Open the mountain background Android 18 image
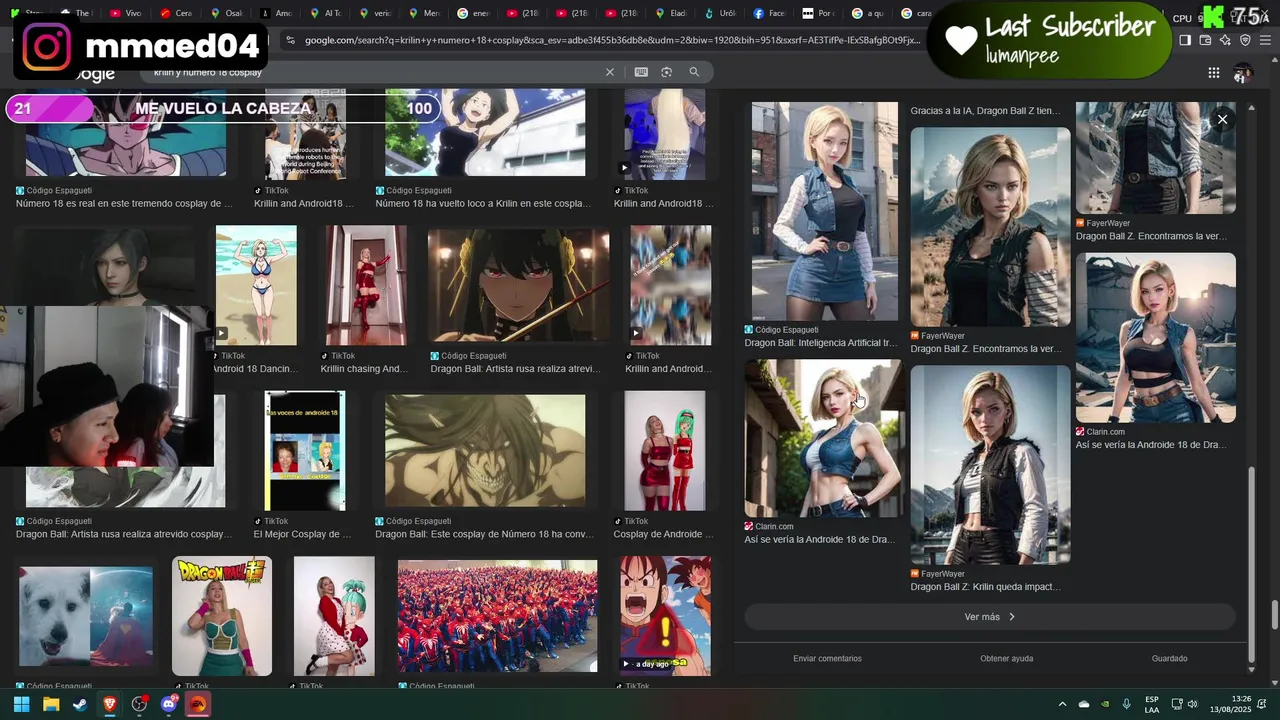The image size is (1280, 720). point(990,226)
